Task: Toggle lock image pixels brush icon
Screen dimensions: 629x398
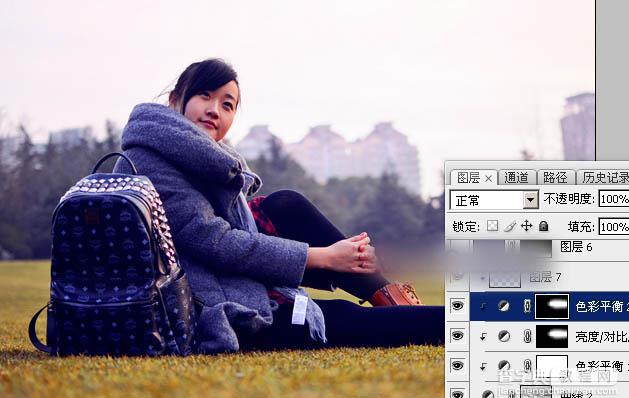Action: click(509, 226)
